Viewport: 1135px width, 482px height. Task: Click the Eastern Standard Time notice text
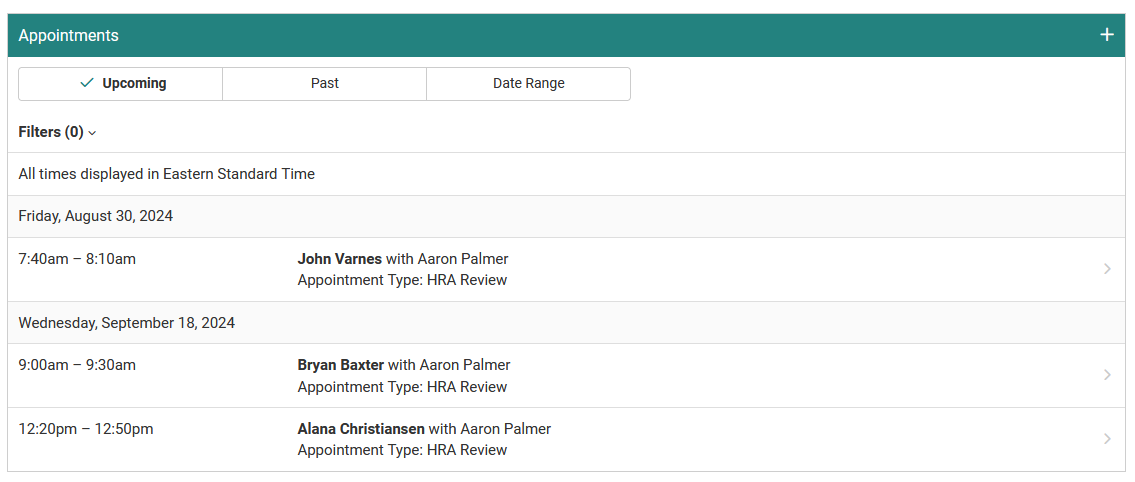pos(166,174)
